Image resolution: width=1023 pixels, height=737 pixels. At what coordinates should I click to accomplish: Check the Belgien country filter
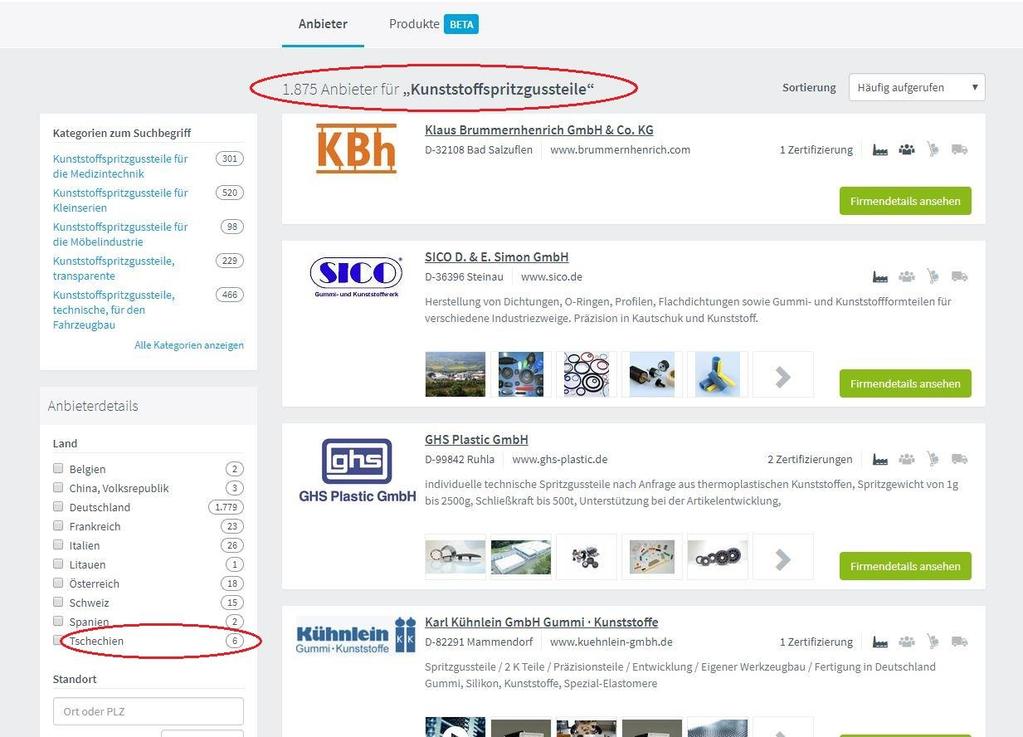[58, 468]
